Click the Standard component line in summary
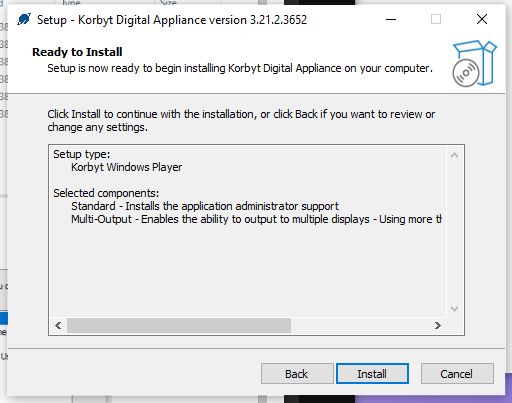Screen dimensions: 512x403 (x=205, y=206)
